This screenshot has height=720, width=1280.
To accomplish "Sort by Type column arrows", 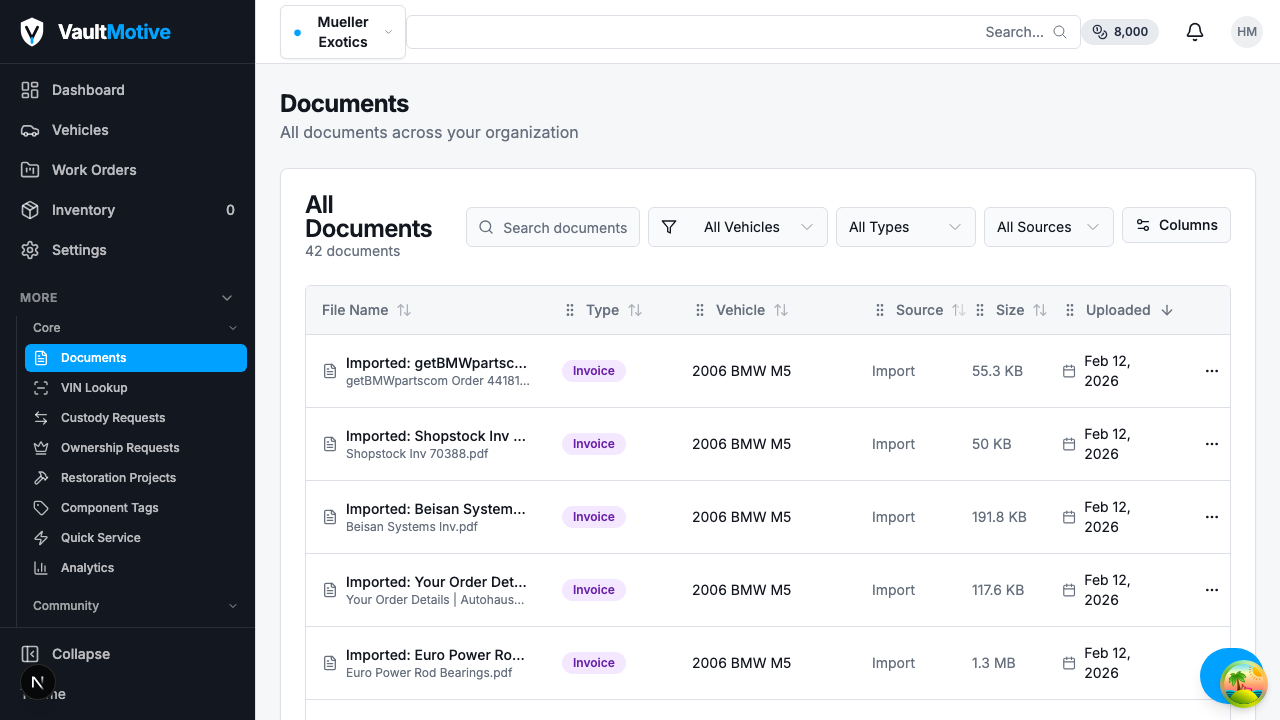I will click(635, 310).
